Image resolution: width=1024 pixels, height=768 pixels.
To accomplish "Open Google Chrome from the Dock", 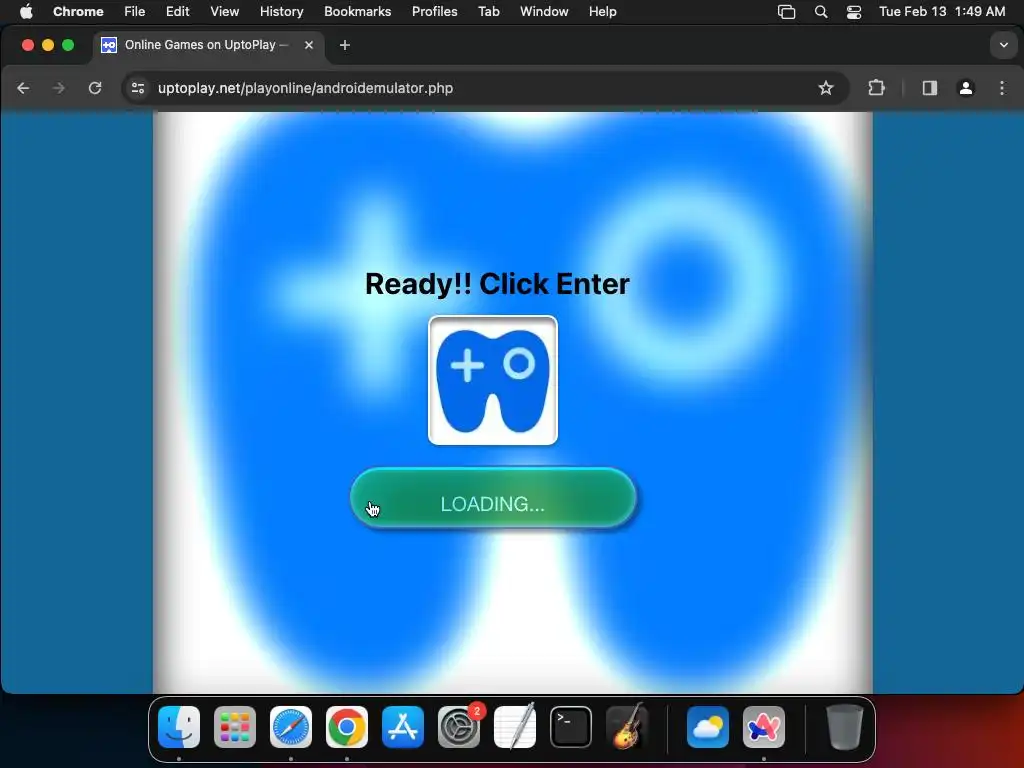I will tap(347, 727).
